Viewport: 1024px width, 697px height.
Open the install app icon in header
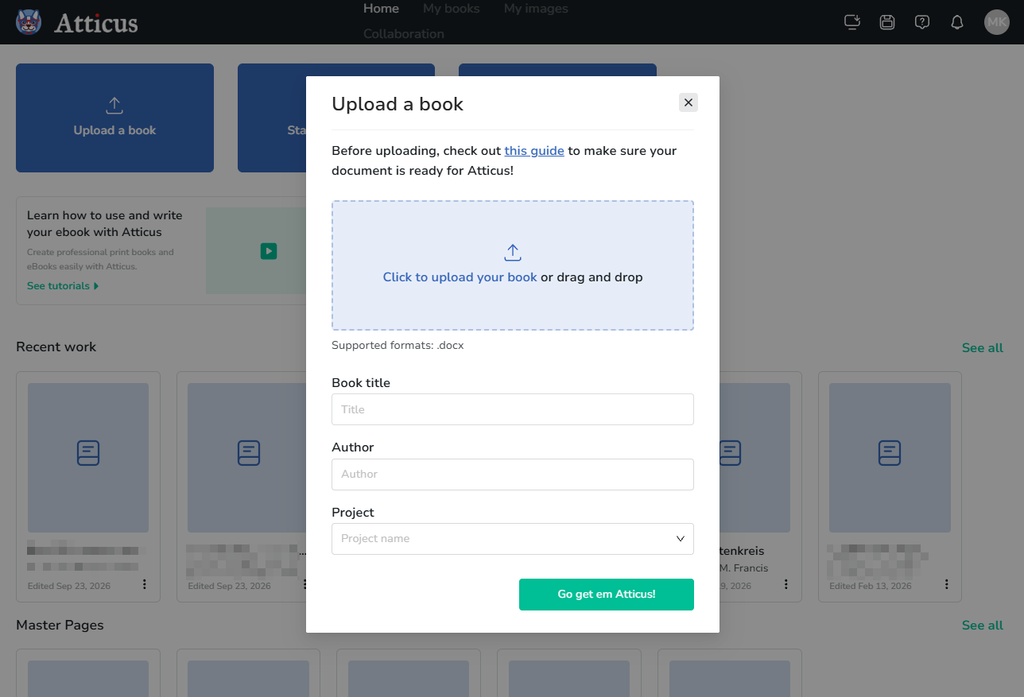tap(852, 22)
